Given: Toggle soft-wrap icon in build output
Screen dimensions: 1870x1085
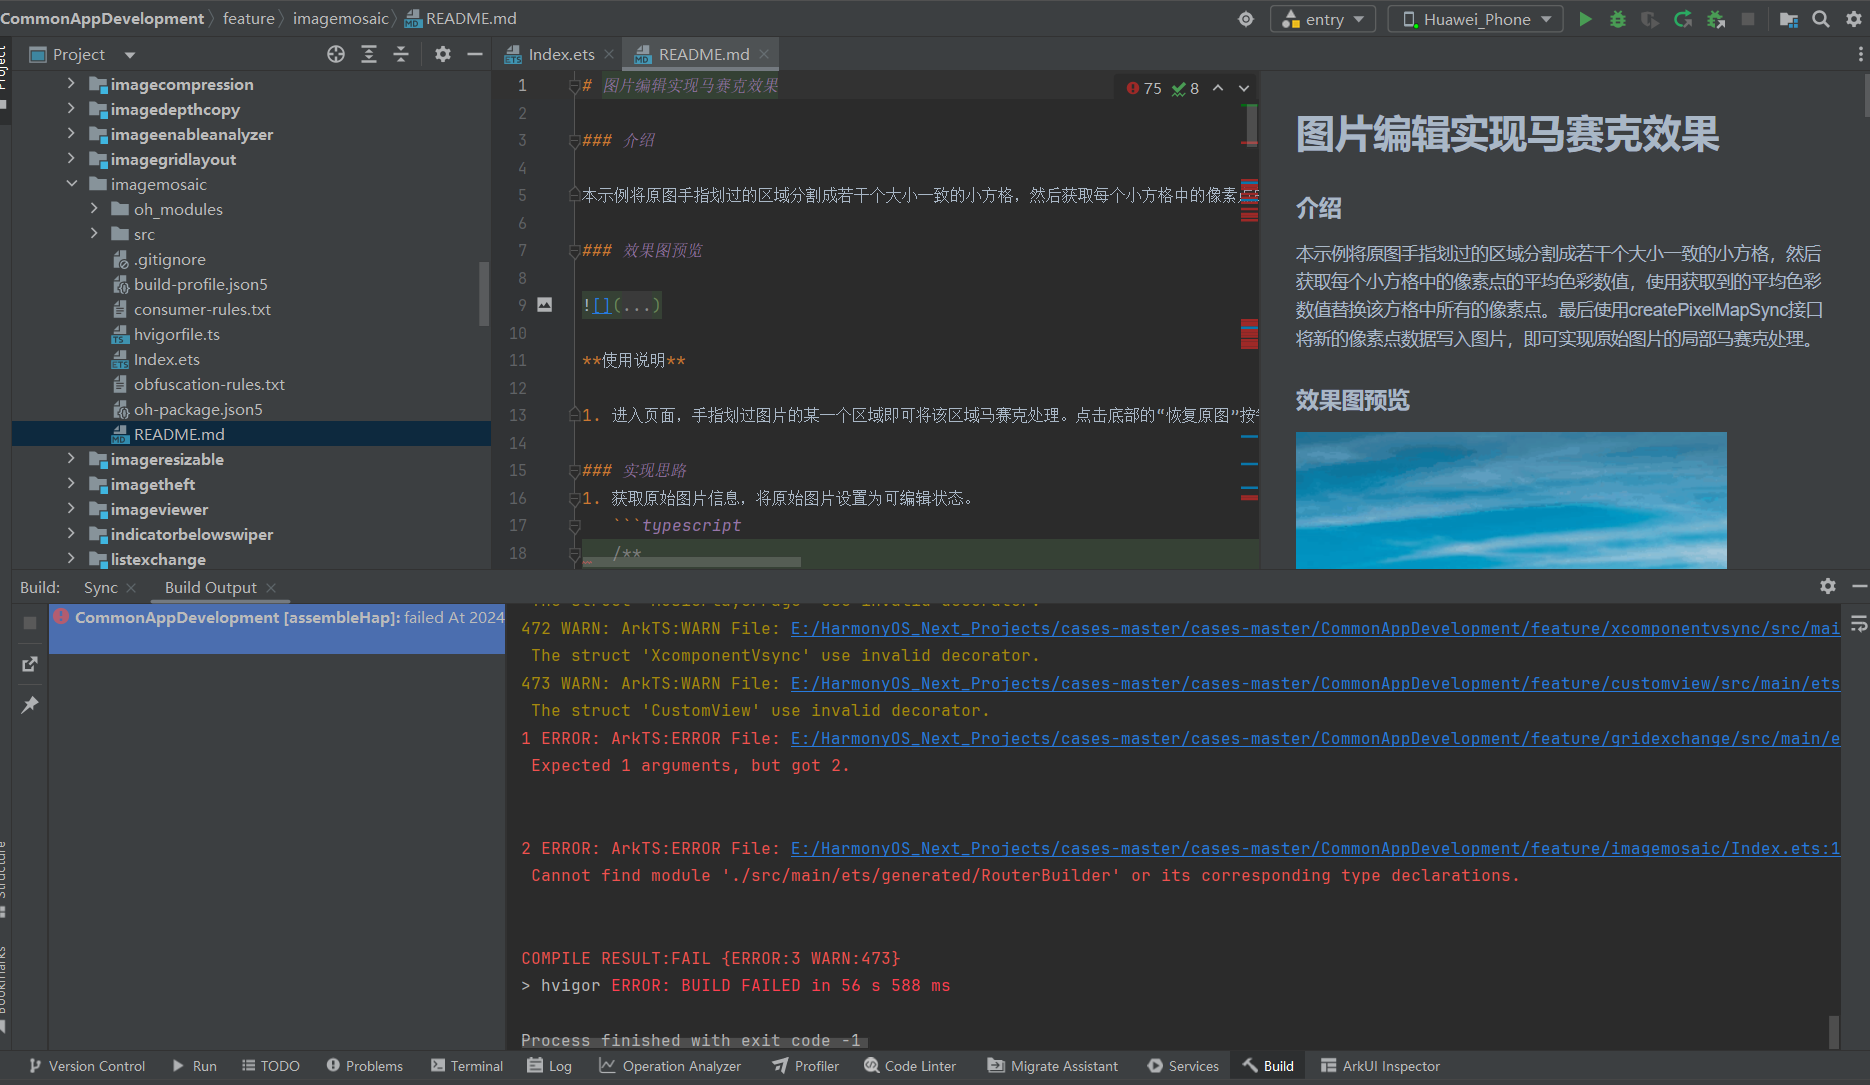Looking at the screenshot, I should click(1859, 623).
